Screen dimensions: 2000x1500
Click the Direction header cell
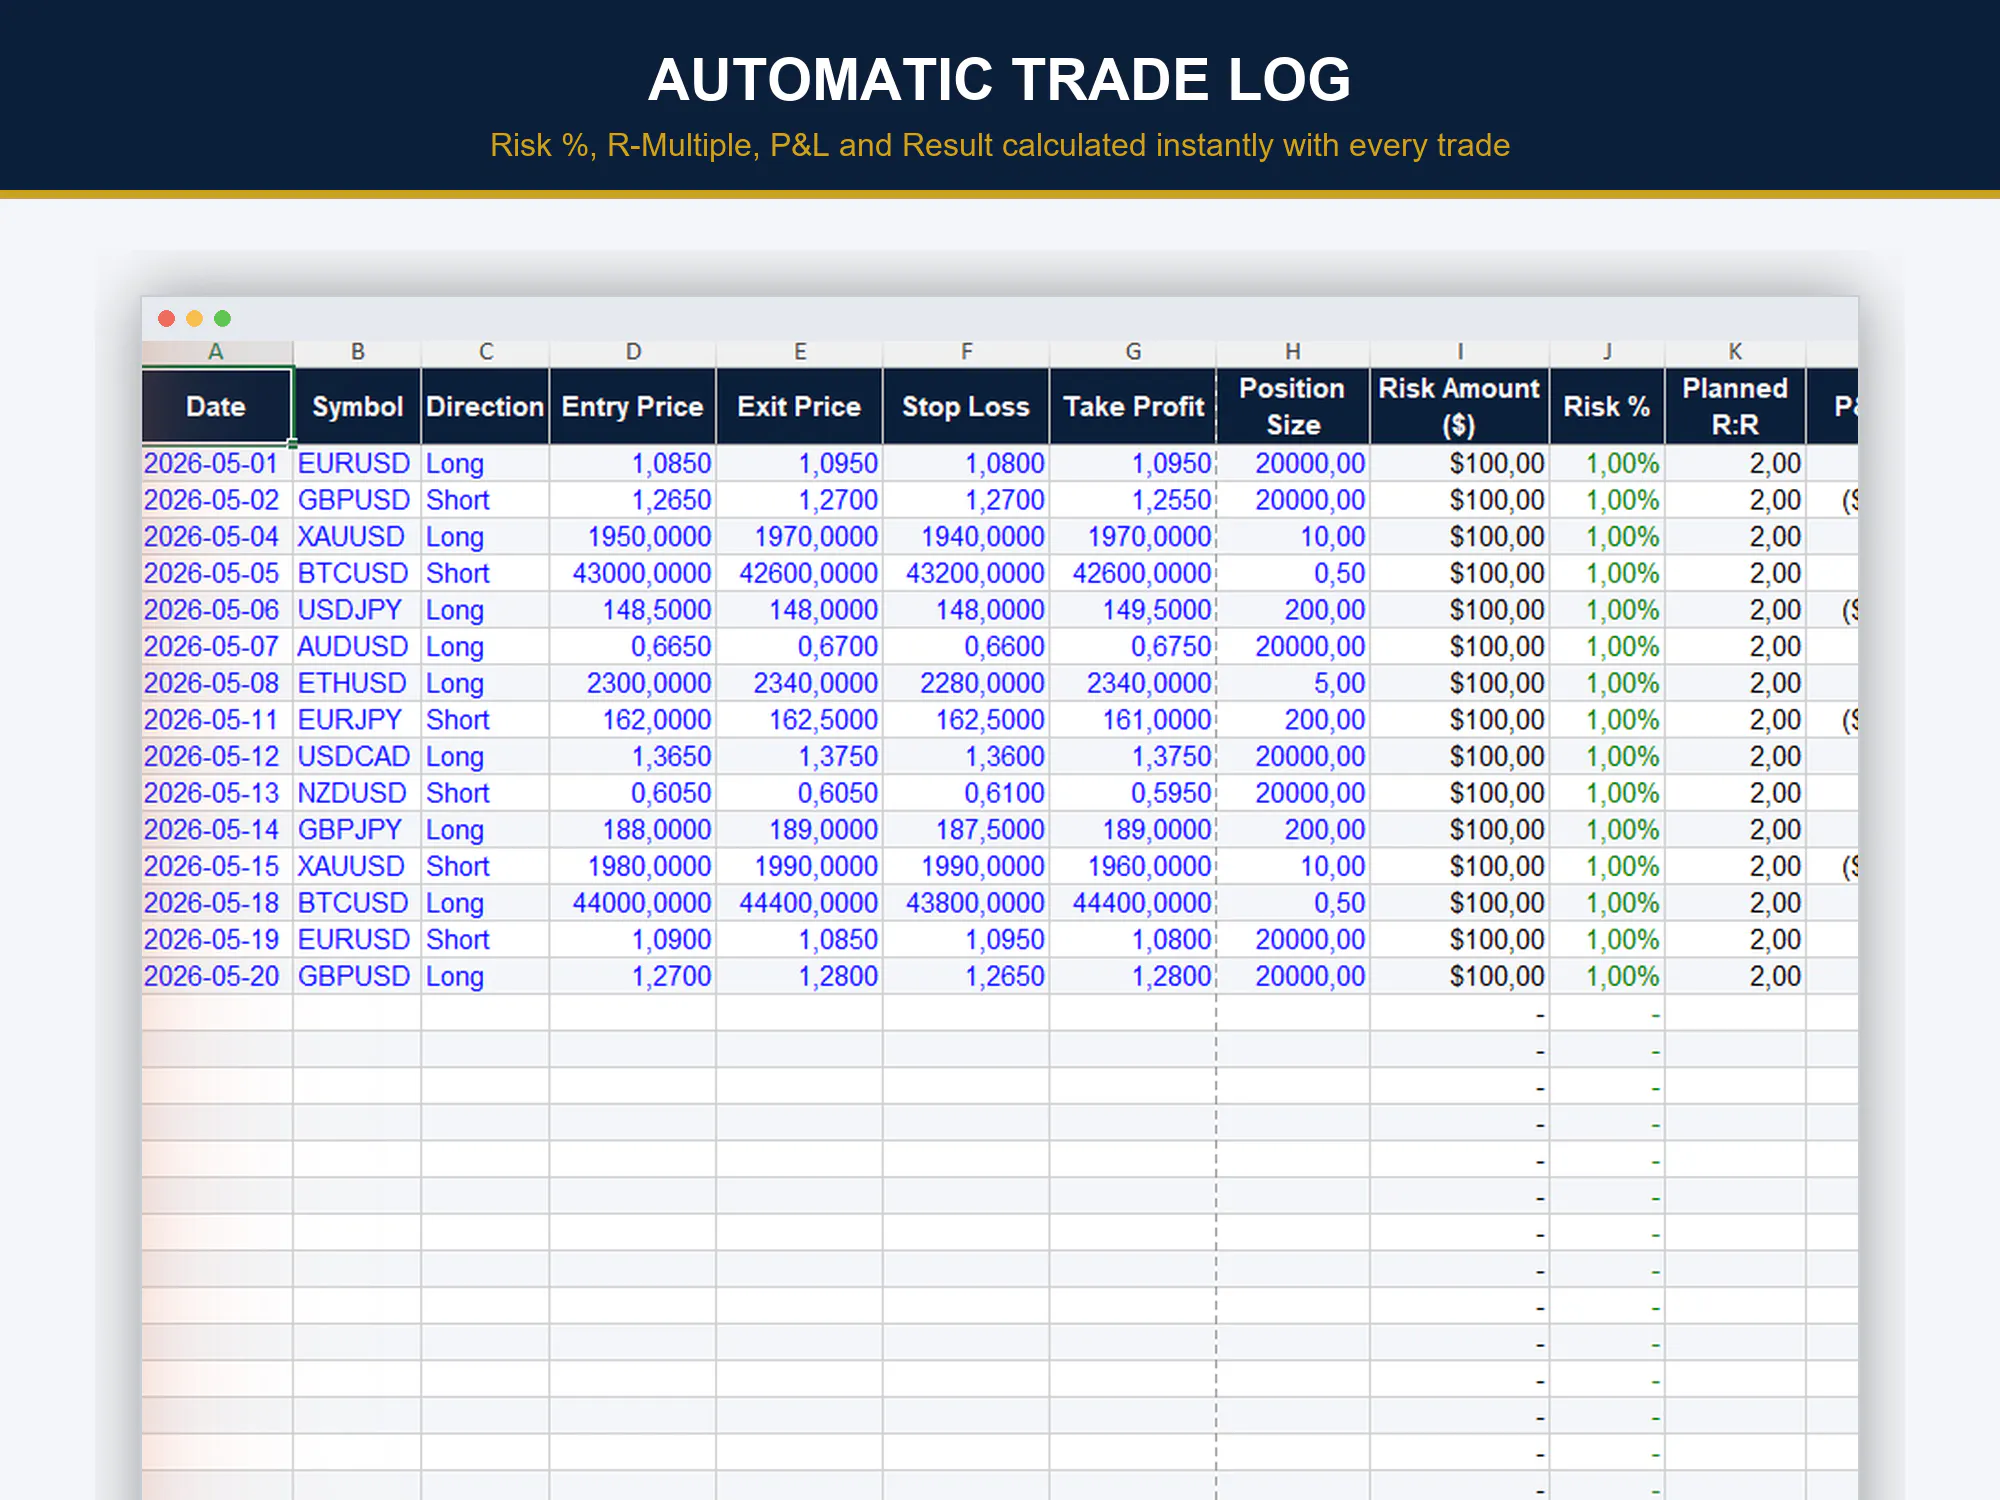coord(485,406)
